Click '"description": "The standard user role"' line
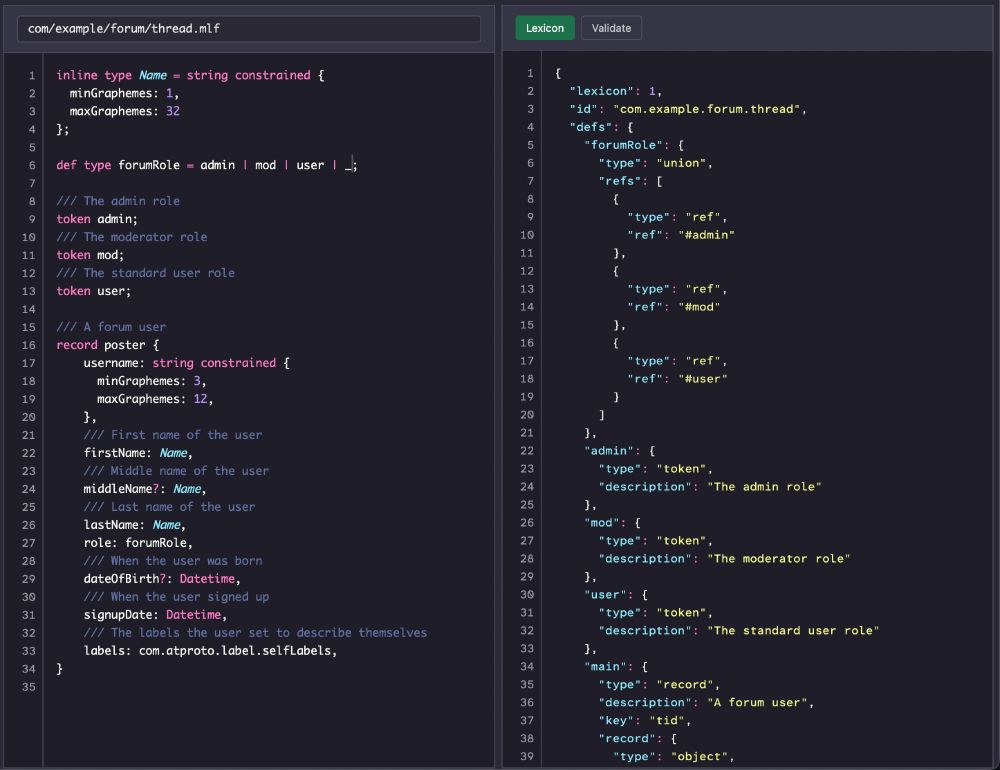Image resolution: width=1000 pixels, height=770 pixels. click(739, 631)
